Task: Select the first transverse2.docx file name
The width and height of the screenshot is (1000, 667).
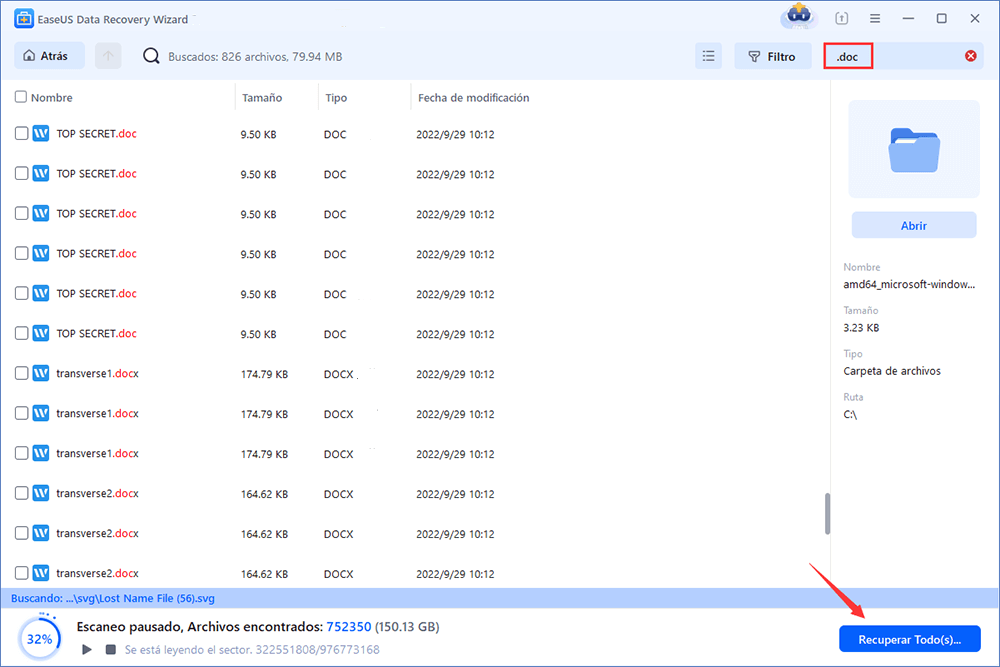Action: coord(97,494)
